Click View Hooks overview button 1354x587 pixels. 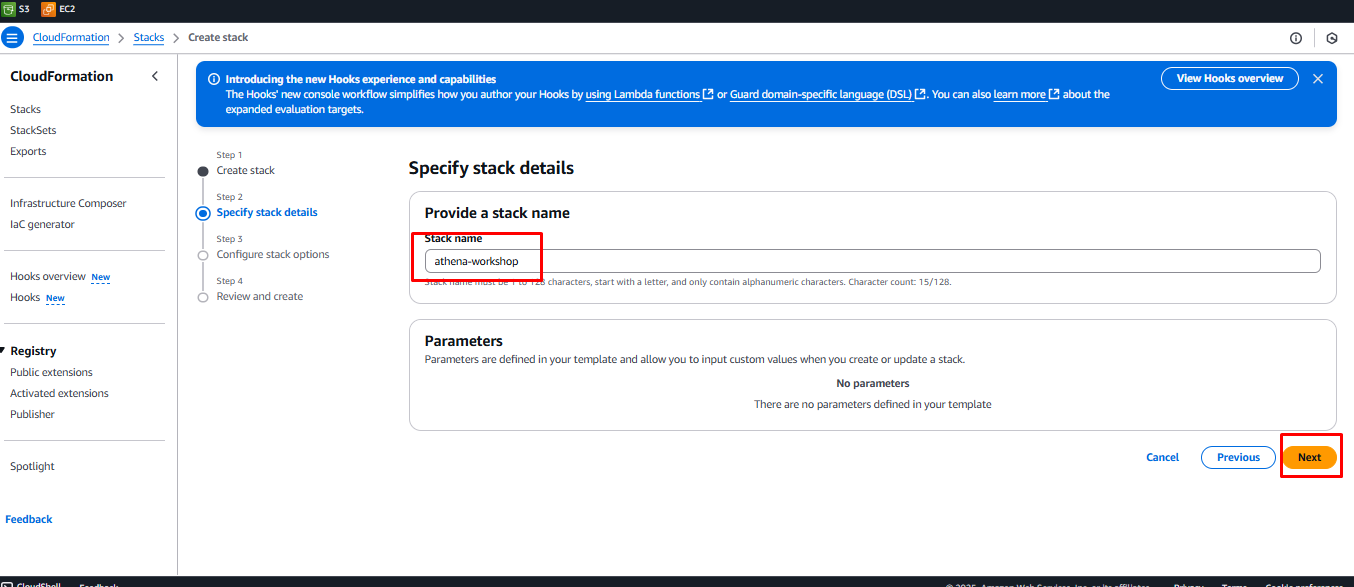coord(1229,79)
